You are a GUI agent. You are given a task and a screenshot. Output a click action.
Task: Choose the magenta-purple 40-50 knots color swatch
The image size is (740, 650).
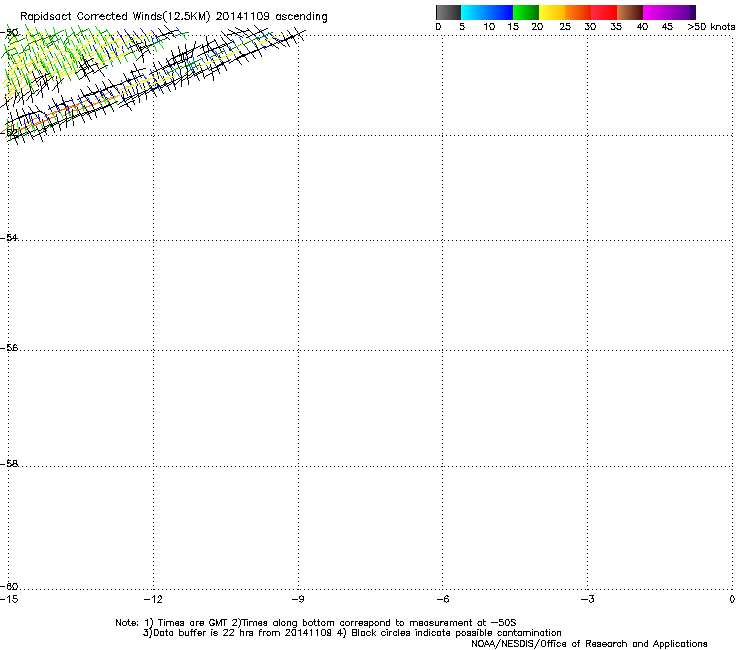coord(669,12)
